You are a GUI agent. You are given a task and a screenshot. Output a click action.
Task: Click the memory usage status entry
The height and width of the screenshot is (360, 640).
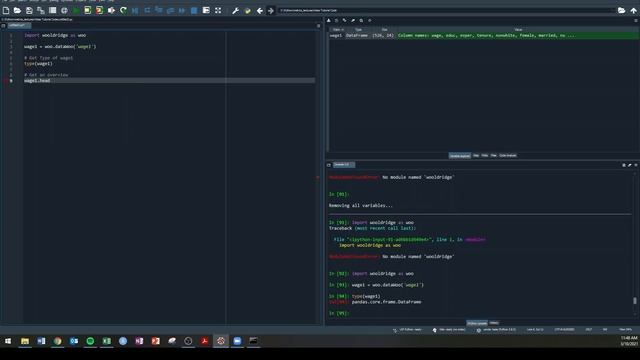[x=625, y=329]
